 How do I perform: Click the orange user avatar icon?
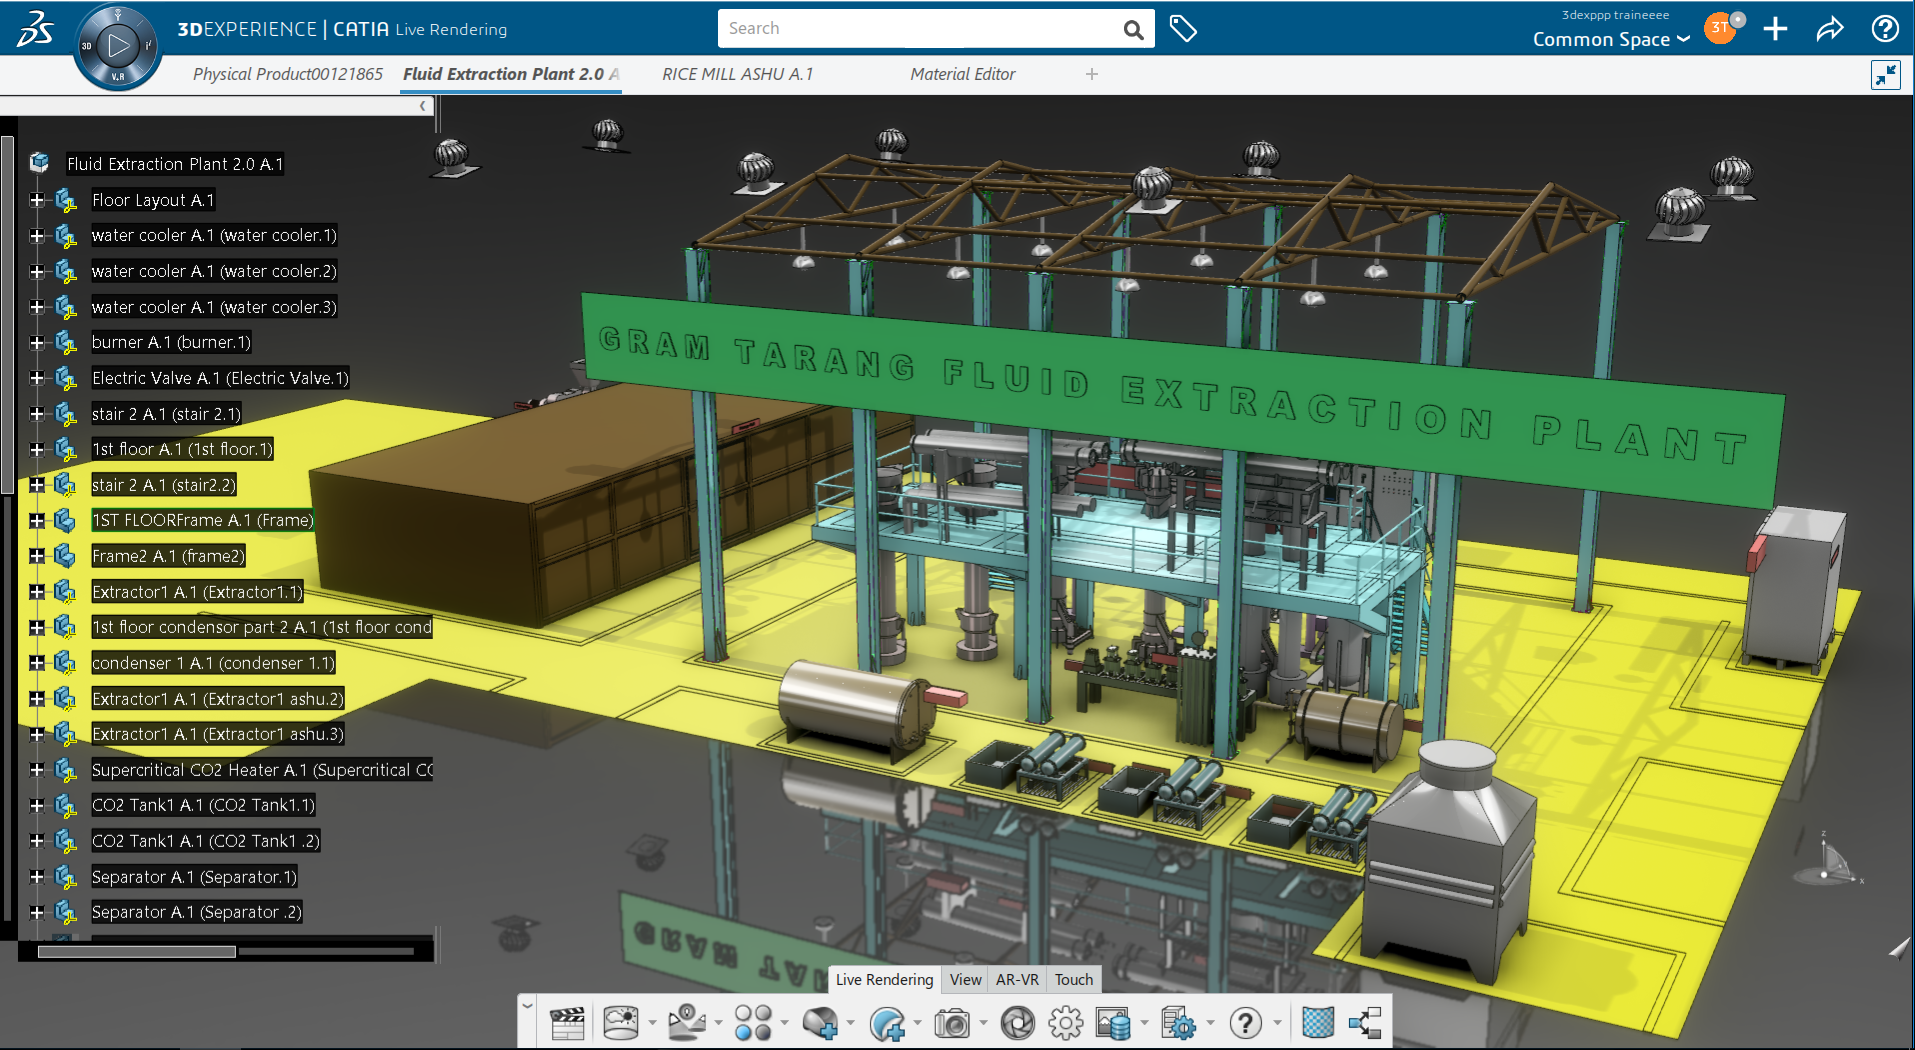(x=1720, y=28)
